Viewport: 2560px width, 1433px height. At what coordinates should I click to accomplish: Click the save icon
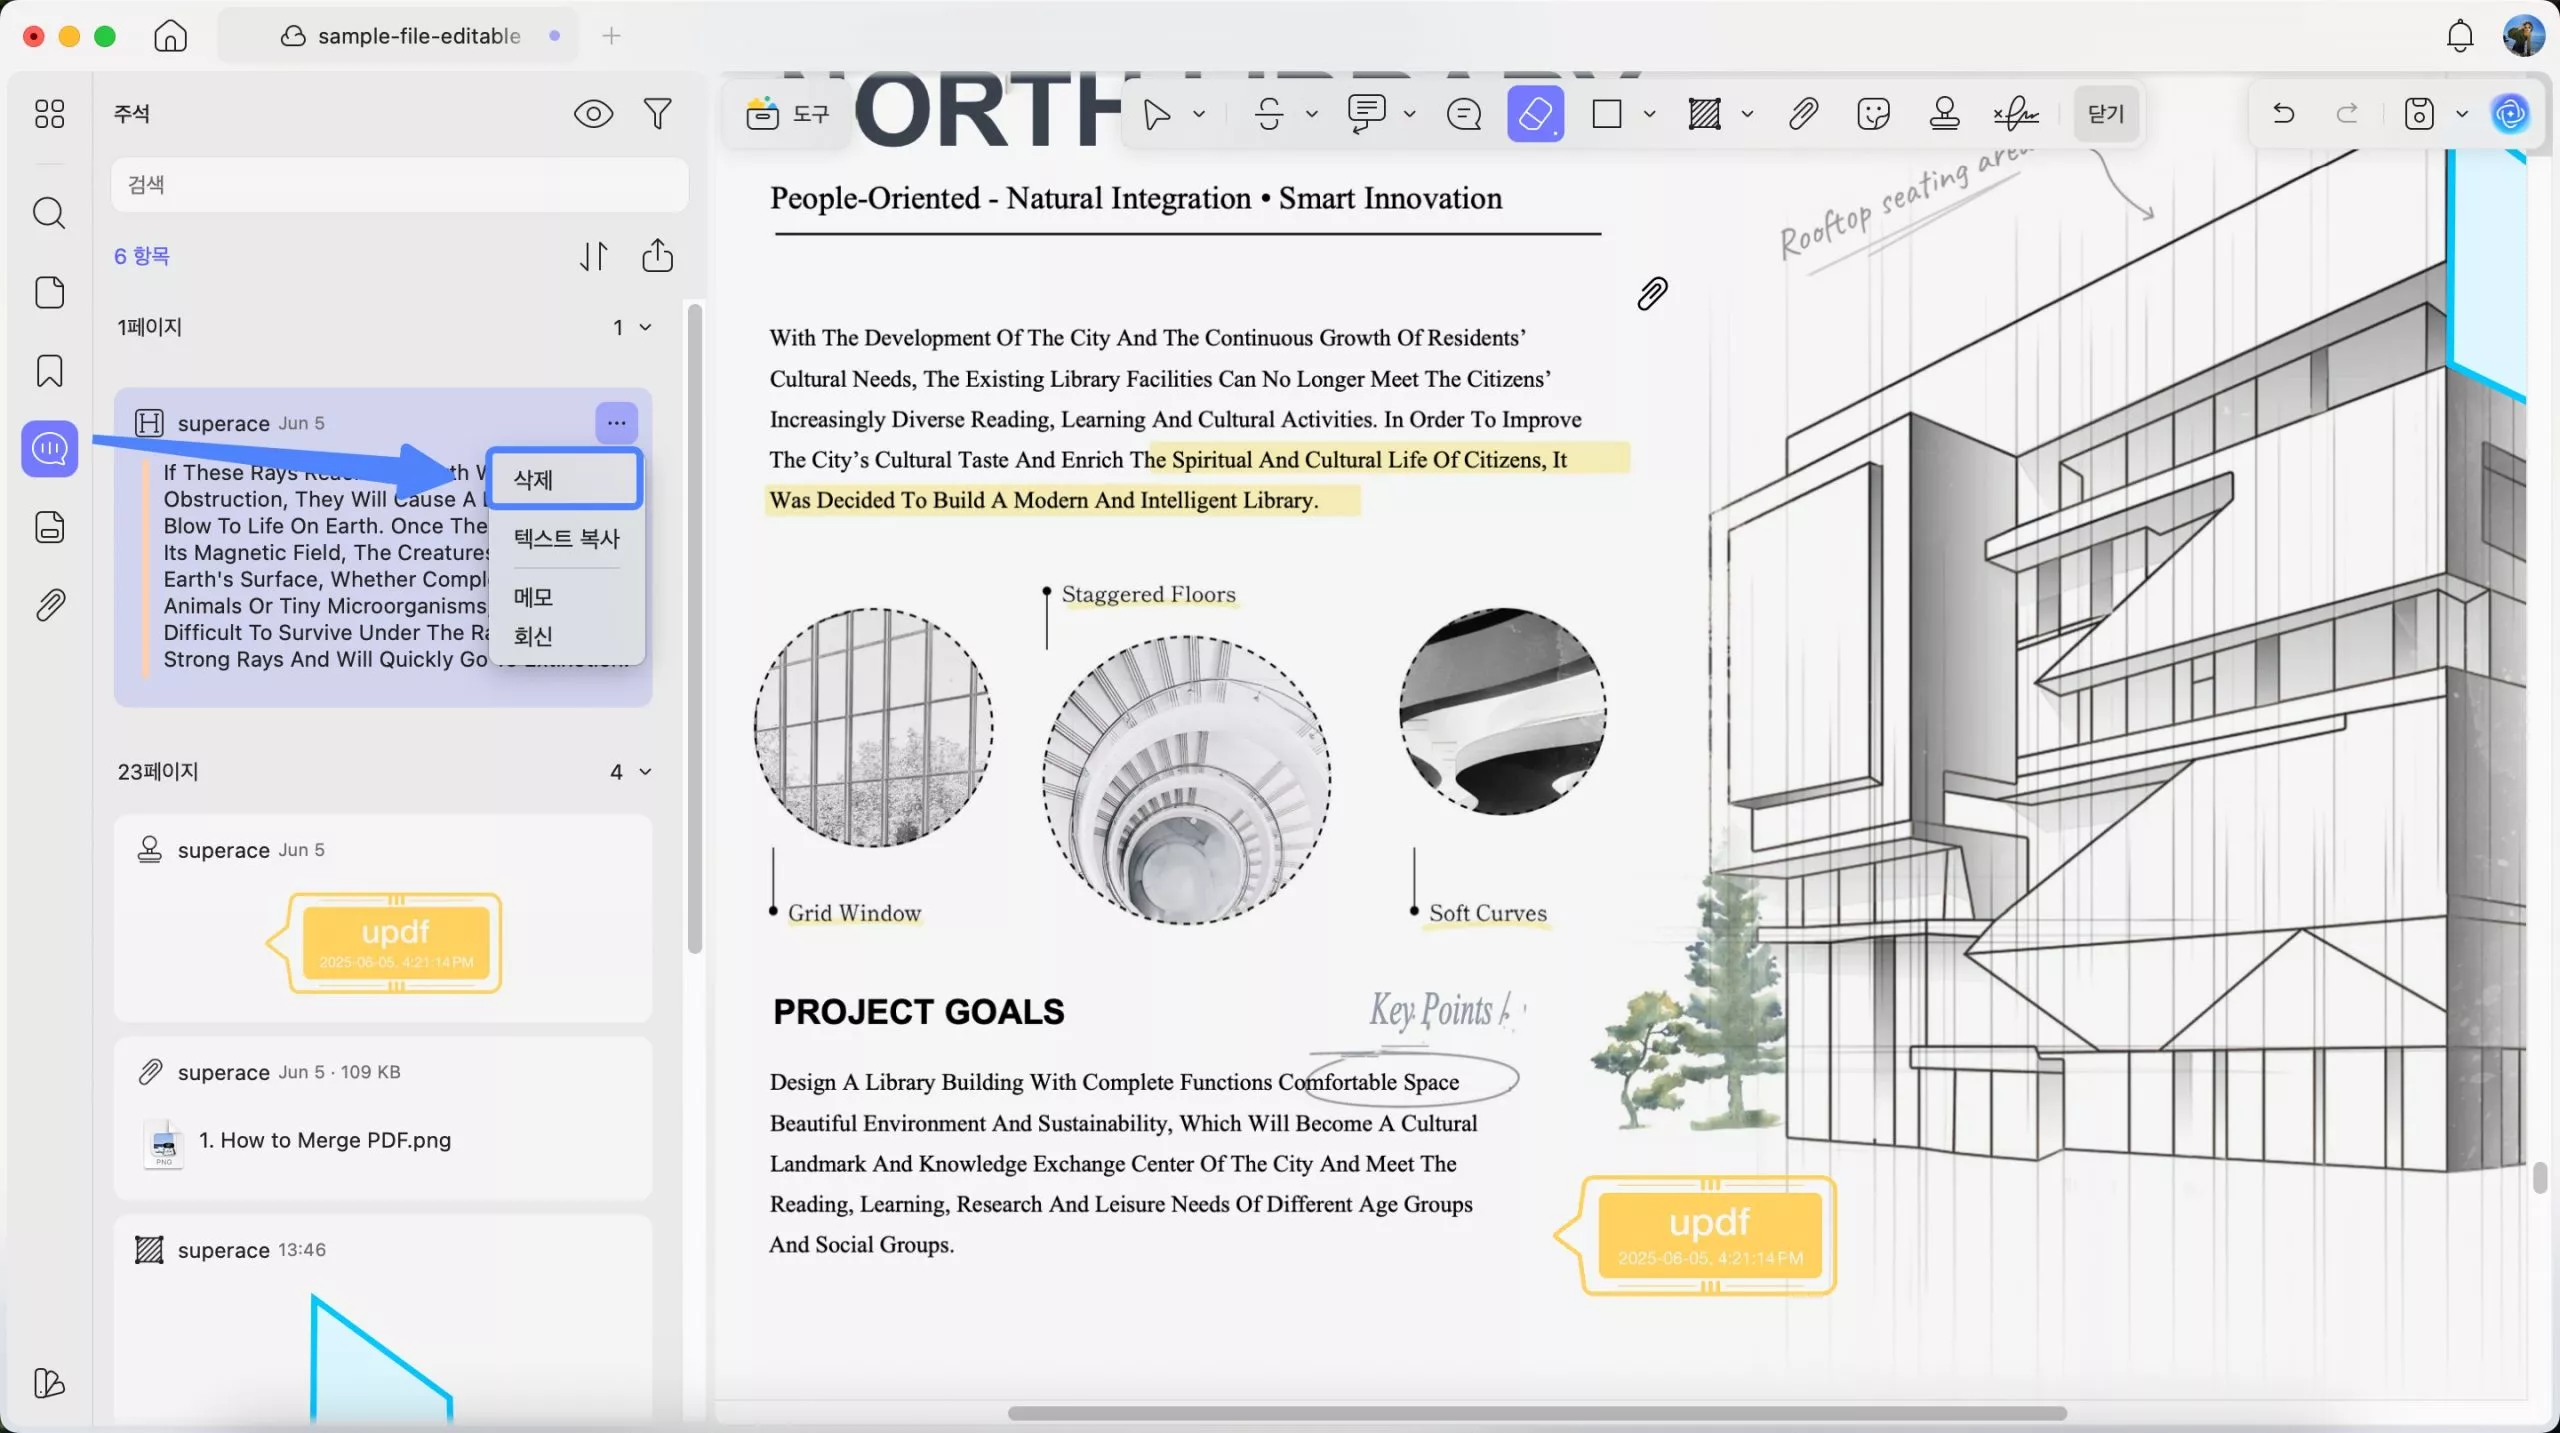point(2418,114)
